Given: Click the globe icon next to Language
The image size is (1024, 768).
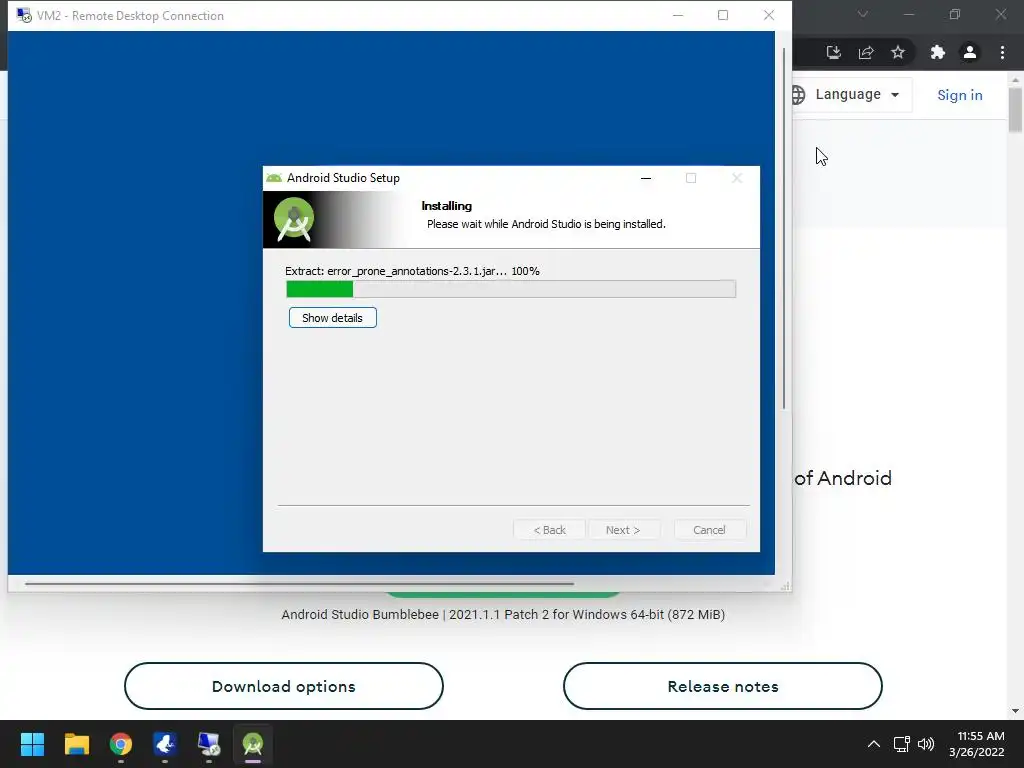Looking at the screenshot, I should pyautogui.click(x=798, y=95).
